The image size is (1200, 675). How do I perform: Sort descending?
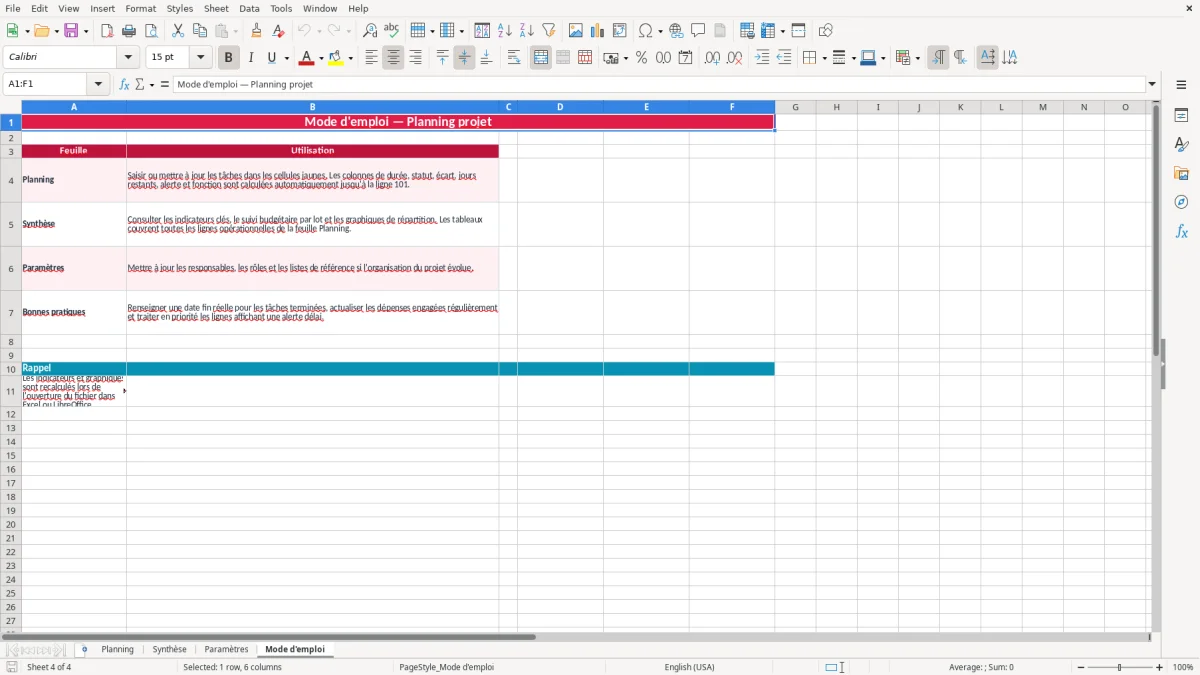tap(526, 31)
